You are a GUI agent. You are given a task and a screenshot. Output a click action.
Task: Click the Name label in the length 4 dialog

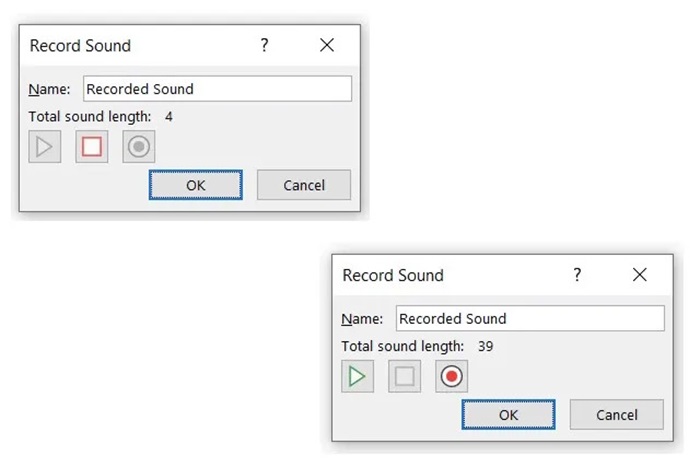click(49, 89)
